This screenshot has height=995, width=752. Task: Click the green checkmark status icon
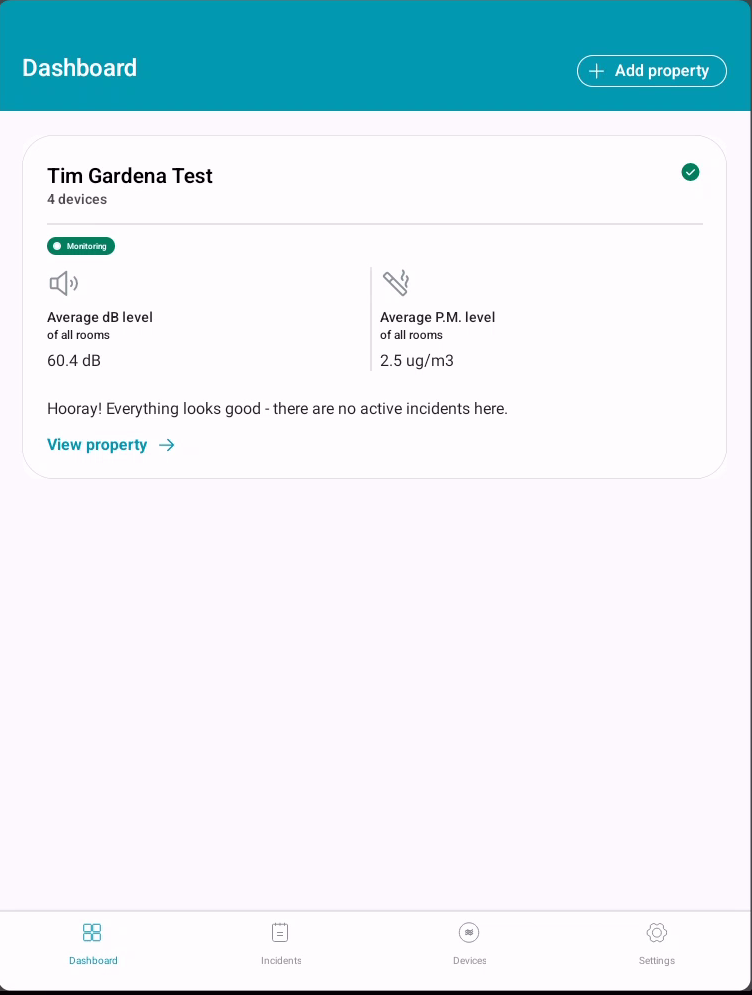[690, 172]
